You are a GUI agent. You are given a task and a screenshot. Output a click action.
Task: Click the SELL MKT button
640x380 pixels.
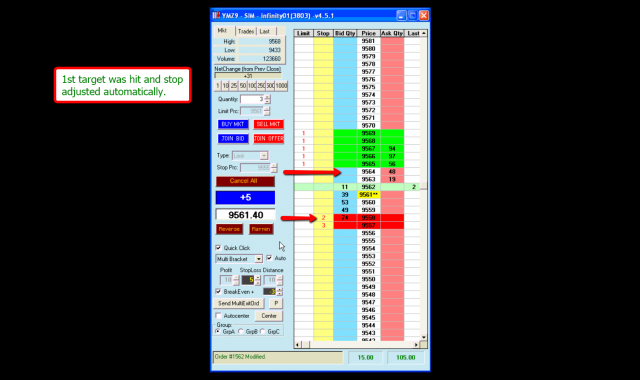click(x=268, y=124)
